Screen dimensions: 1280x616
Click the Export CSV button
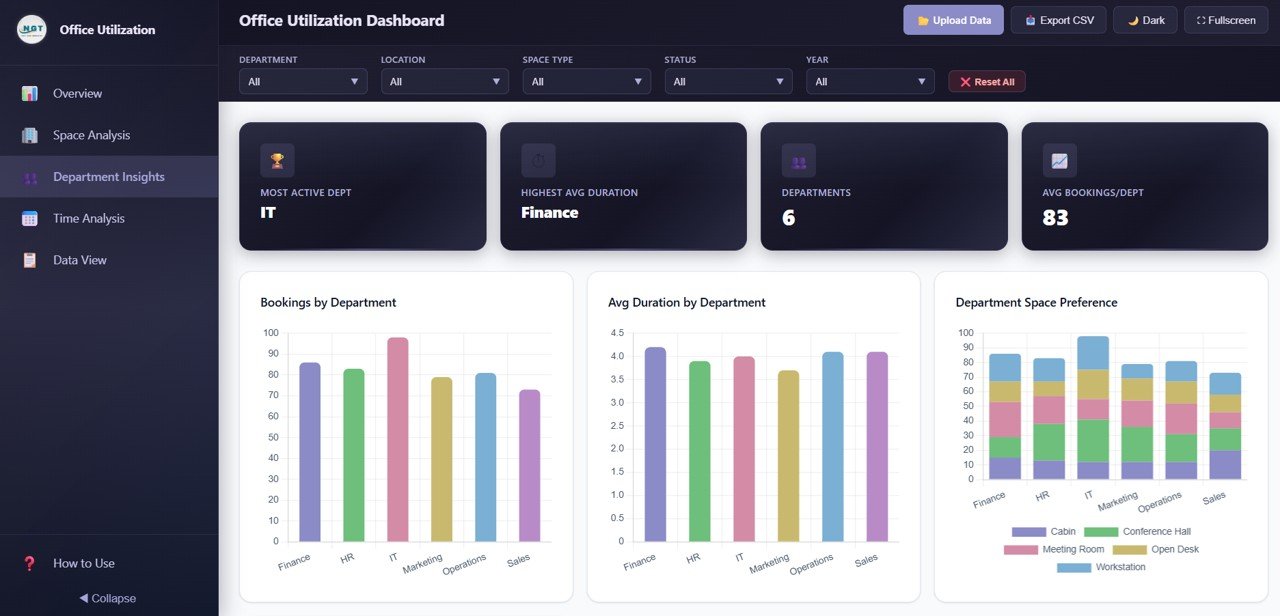click(1058, 19)
